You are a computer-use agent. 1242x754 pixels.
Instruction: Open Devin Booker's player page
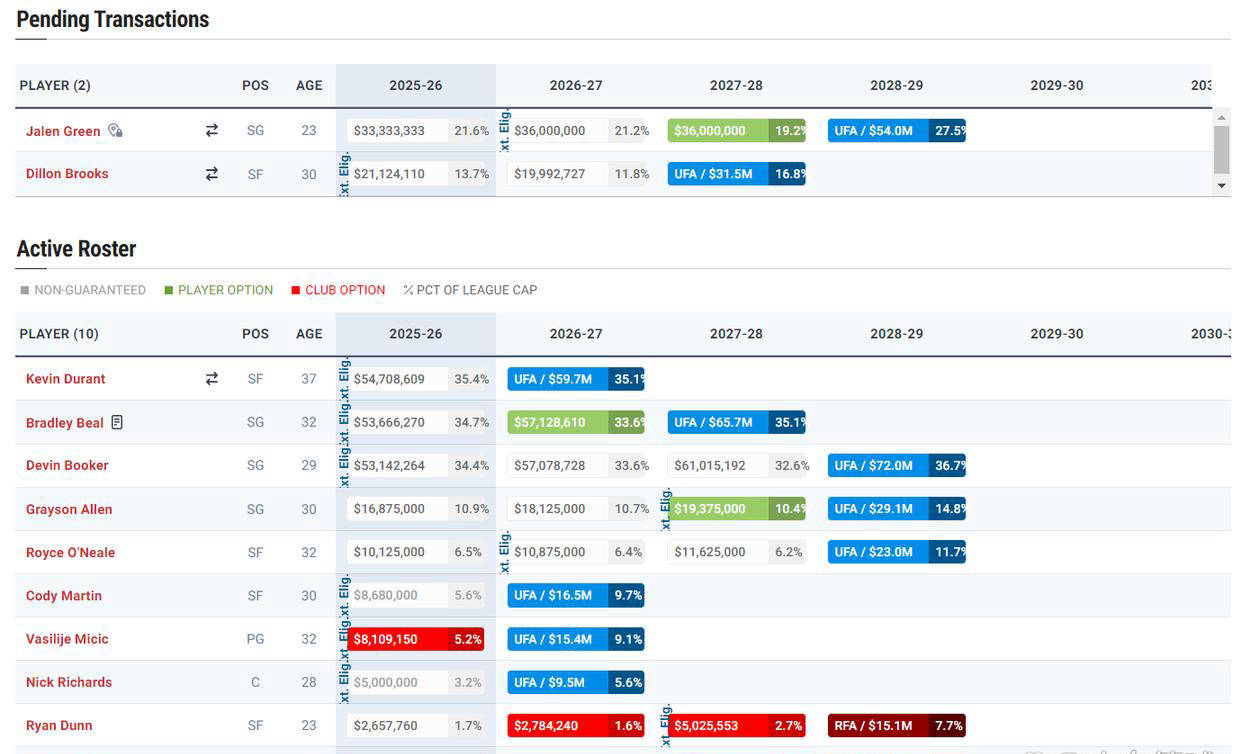[67, 465]
